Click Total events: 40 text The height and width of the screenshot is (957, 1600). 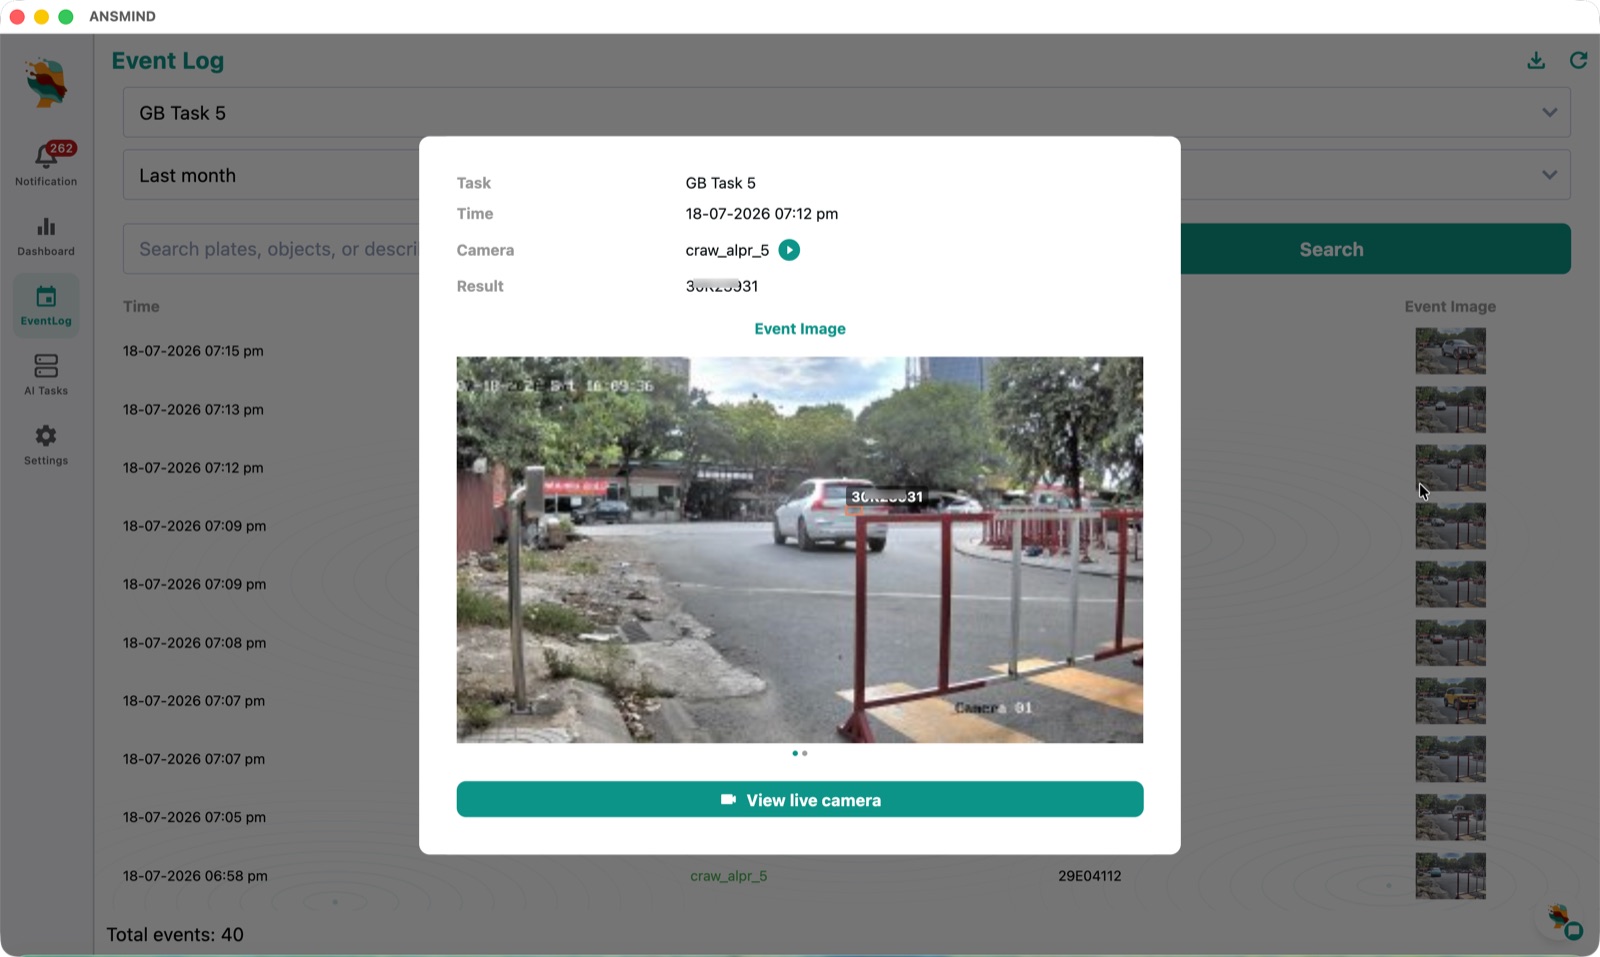(175, 934)
